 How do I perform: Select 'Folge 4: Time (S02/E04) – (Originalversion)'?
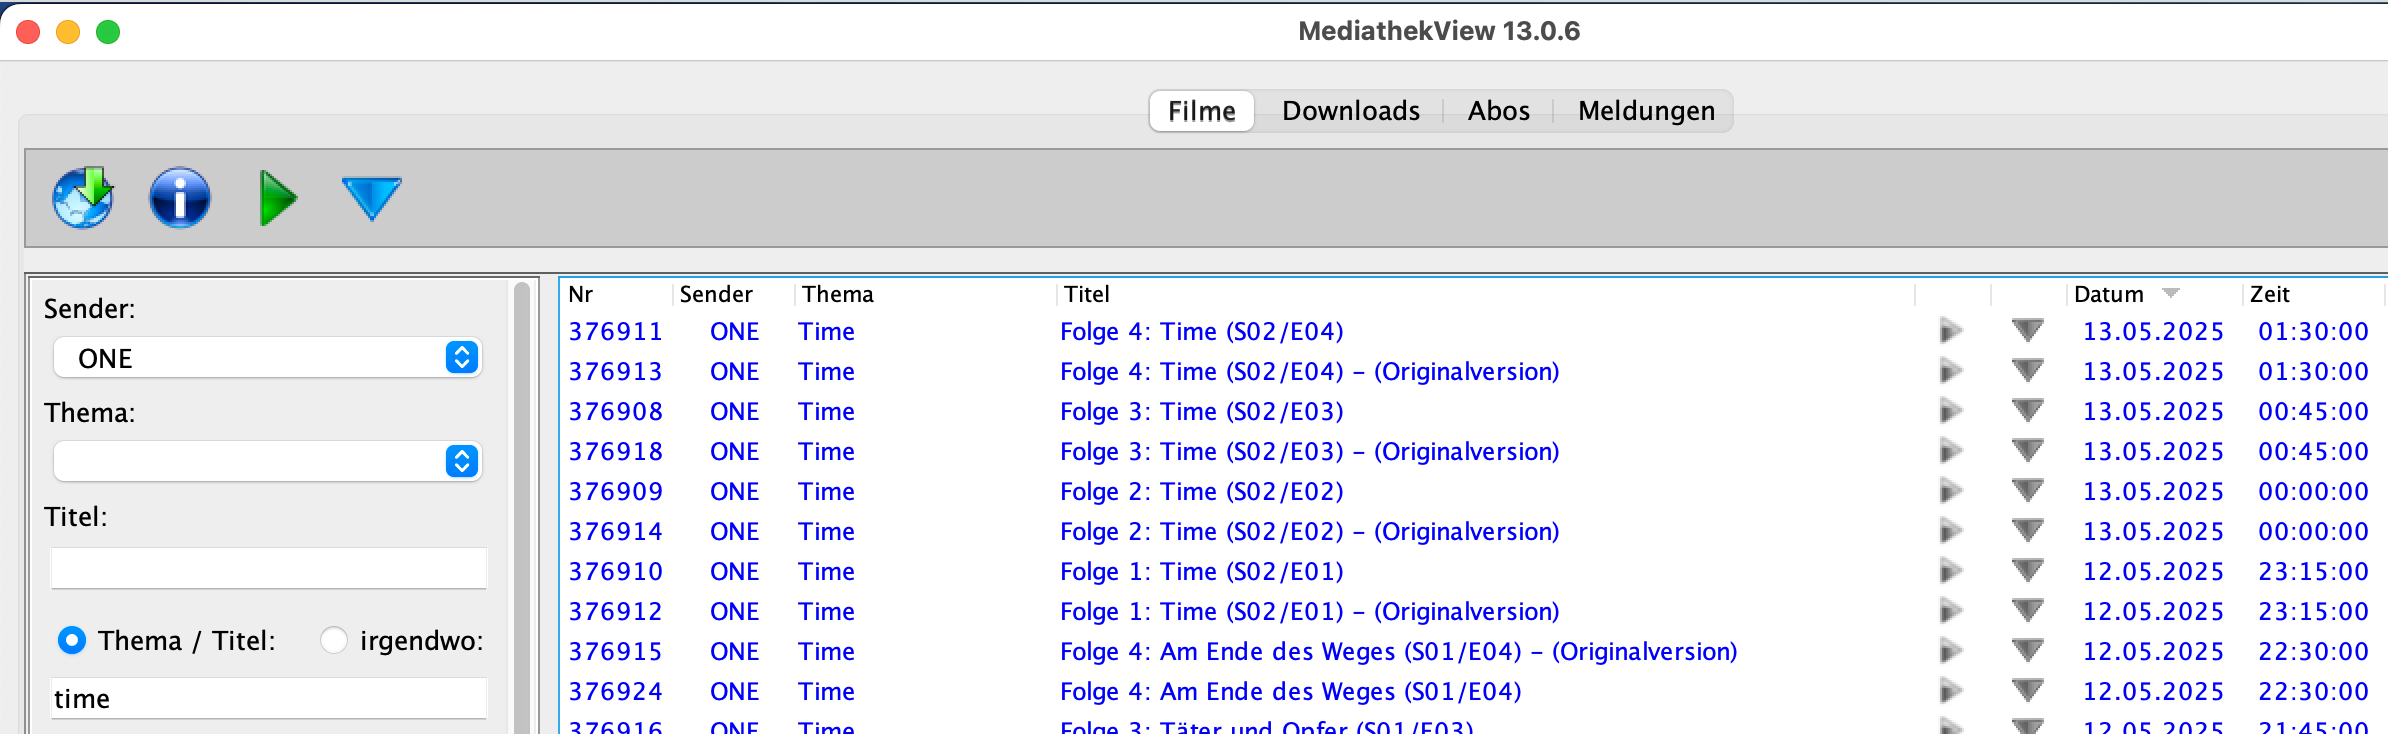click(x=1310, y=371)
